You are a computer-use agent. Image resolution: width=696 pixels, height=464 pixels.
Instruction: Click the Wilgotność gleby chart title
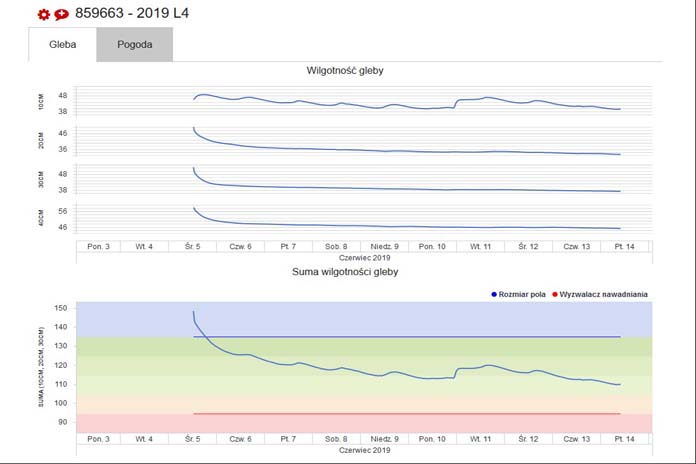point(345,71)
